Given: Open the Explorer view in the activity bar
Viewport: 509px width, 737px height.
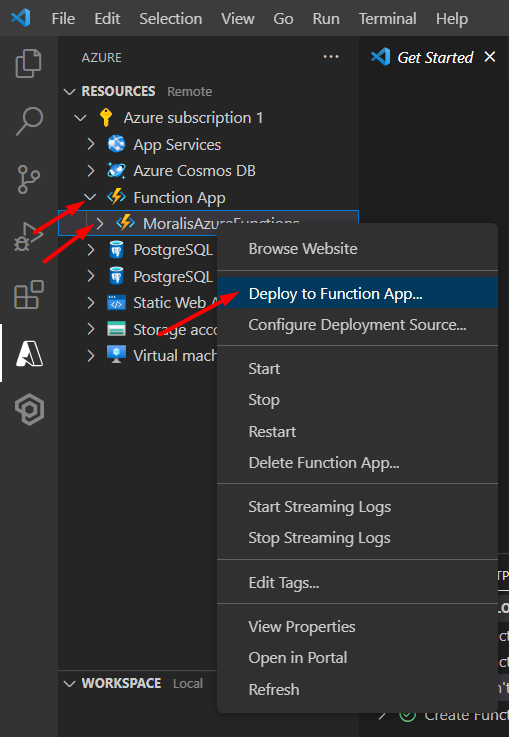Looking at the screenshot, I should [x=29, y=63].
